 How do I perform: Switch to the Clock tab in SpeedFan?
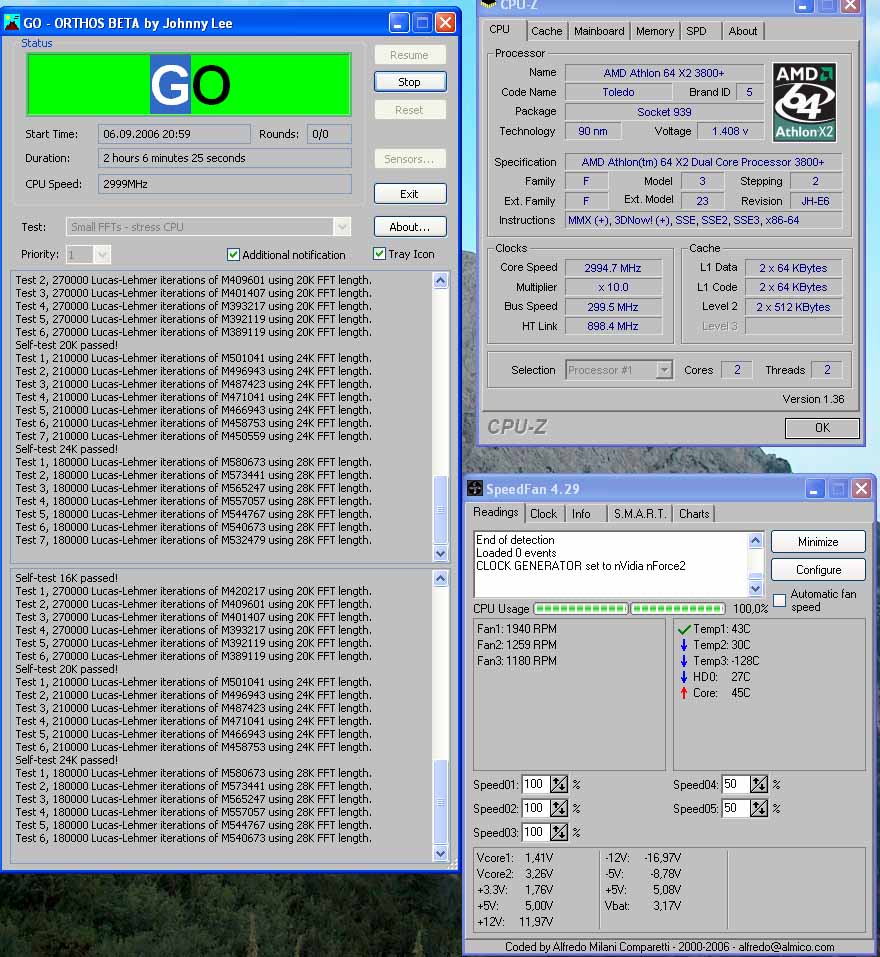(543, 514)
